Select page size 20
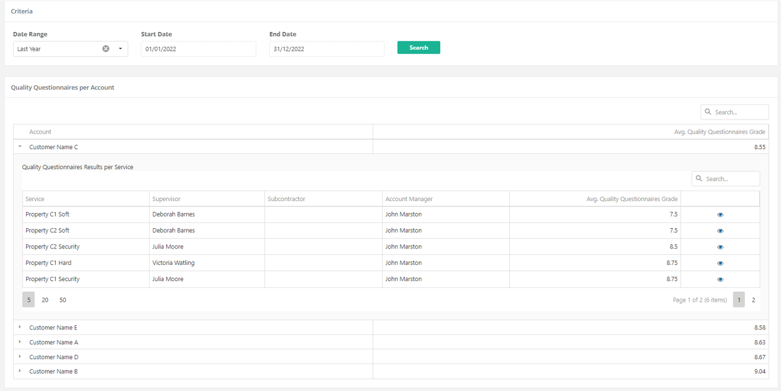The image size is (781, 391). (x=45, y=300)
